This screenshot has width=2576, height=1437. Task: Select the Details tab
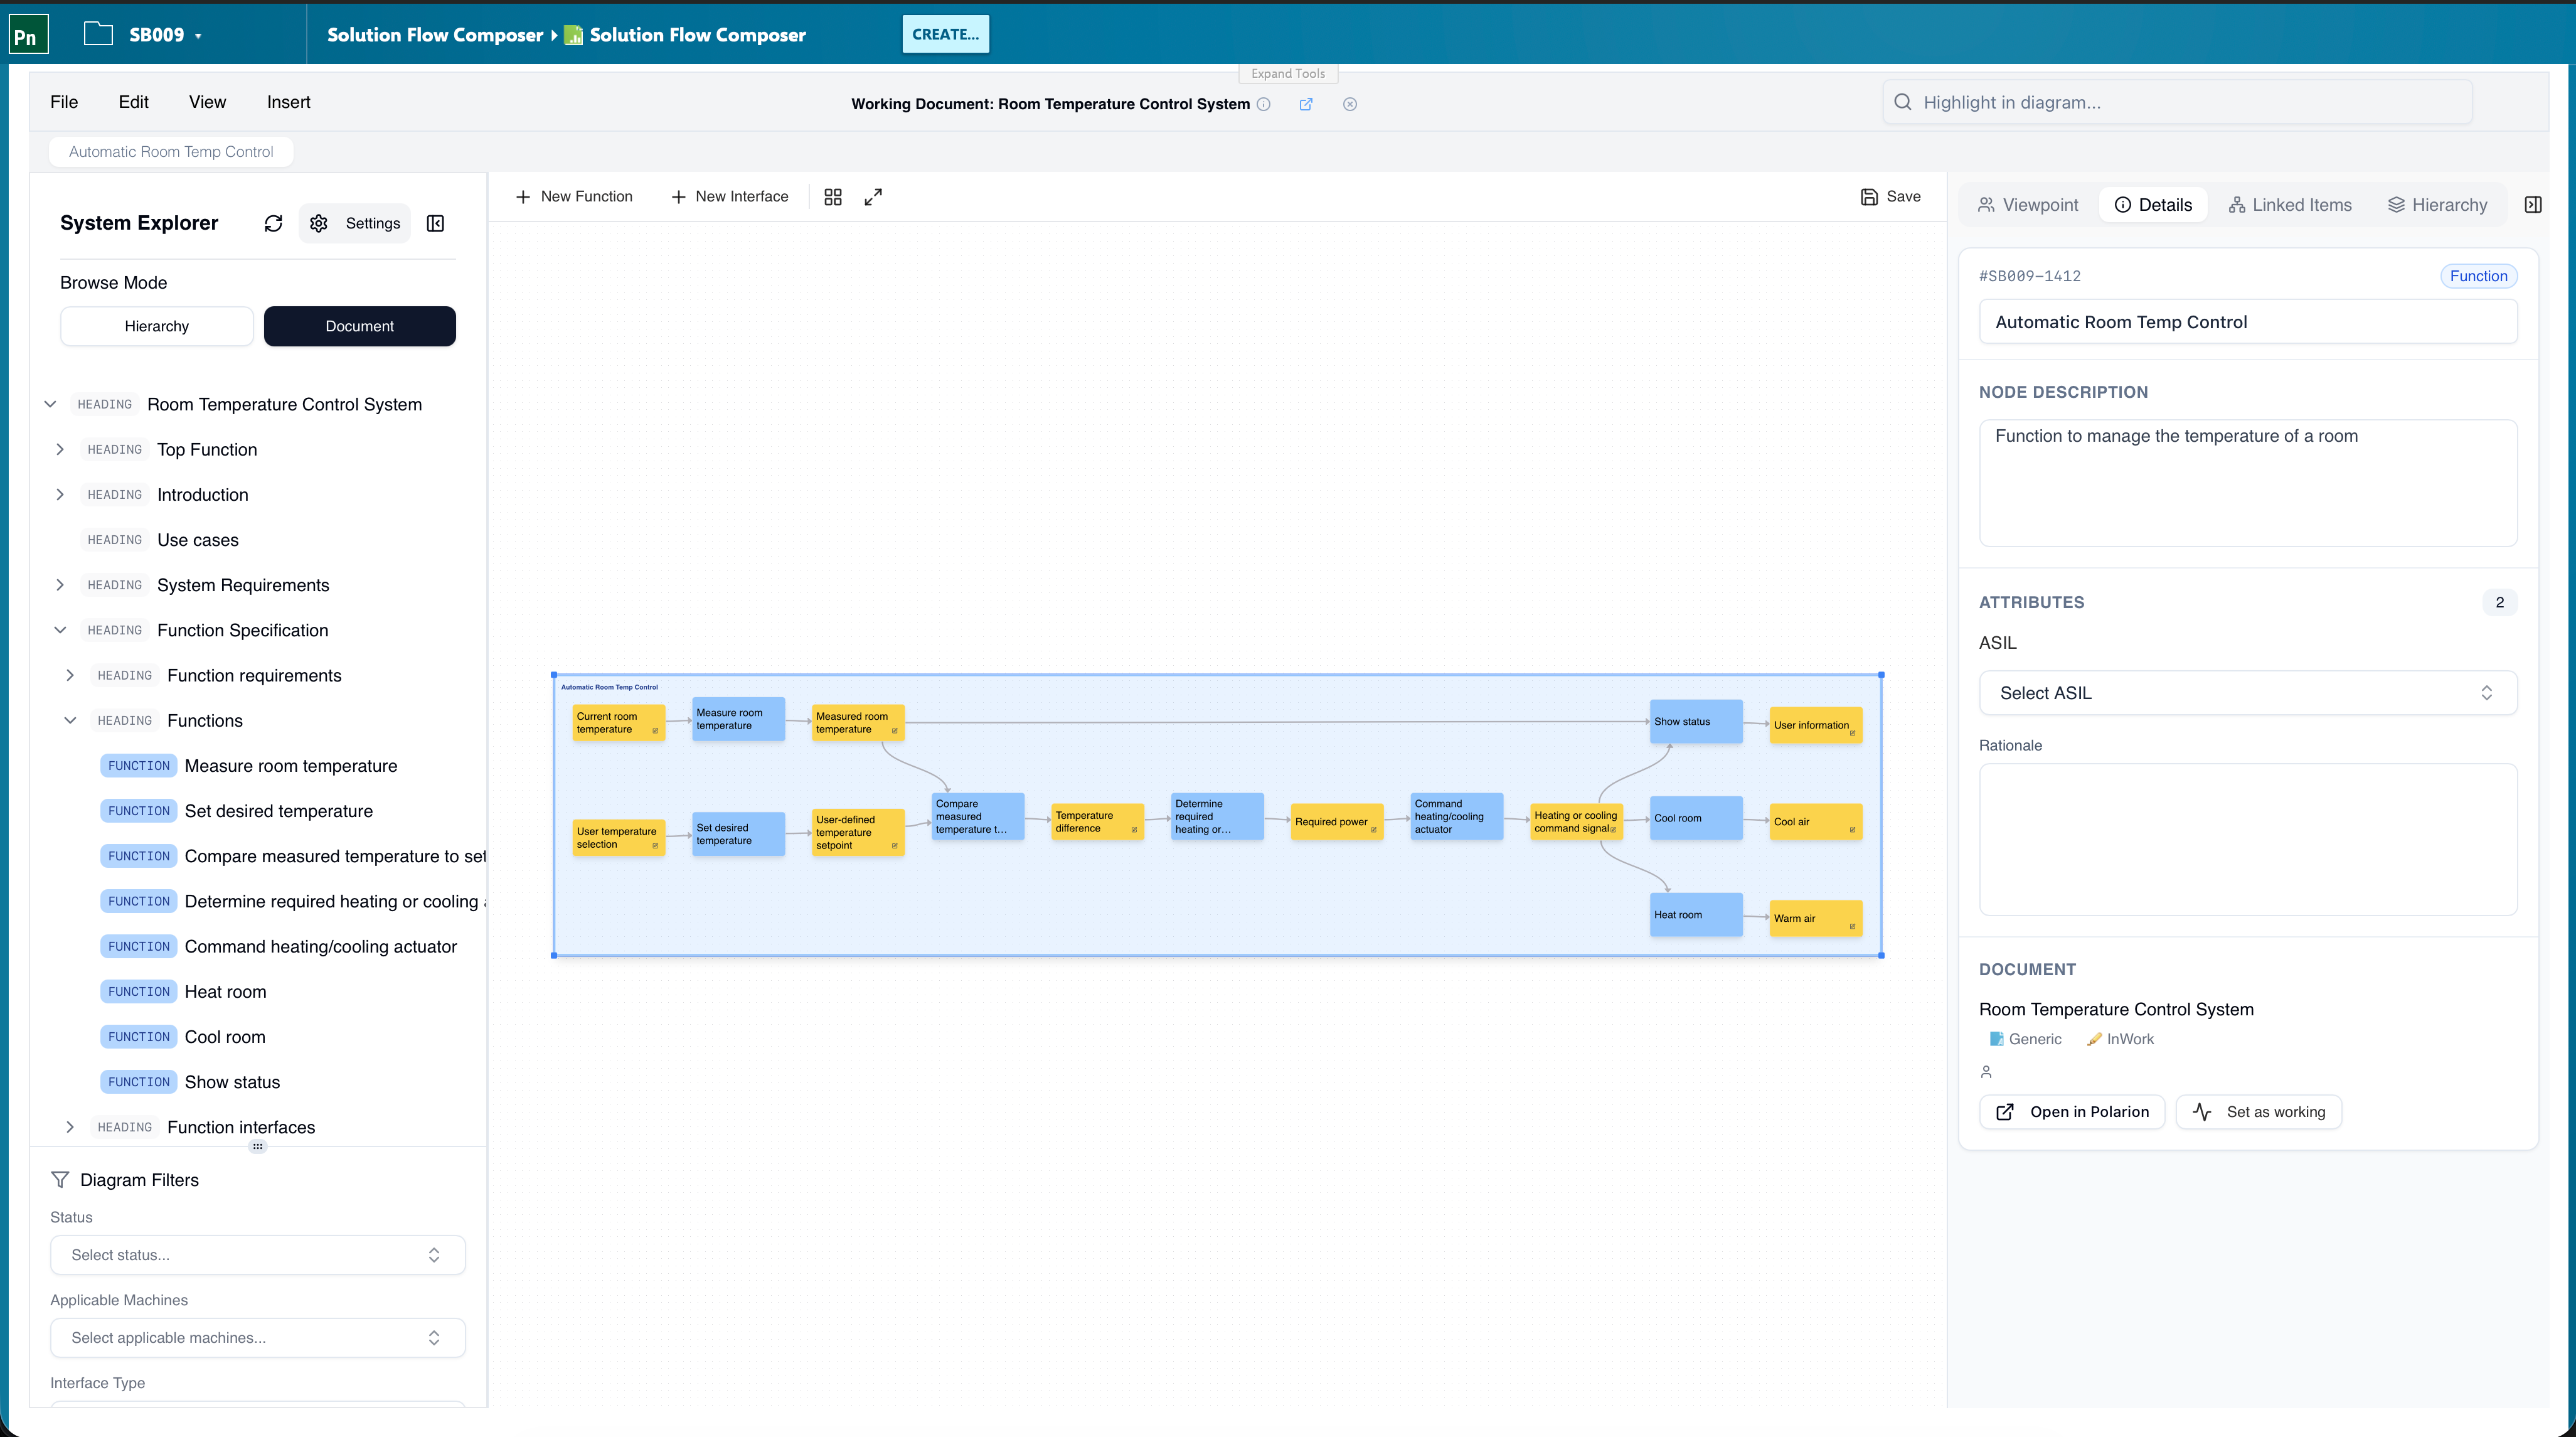coord(2153,205)
